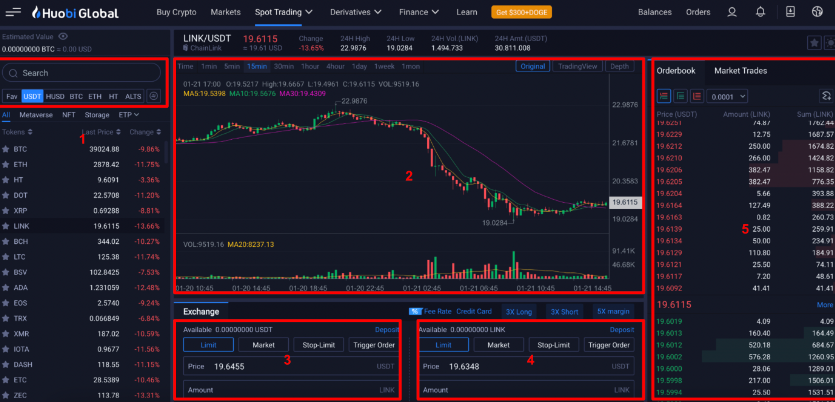Click the buy Price field showing 19.6455

point(291,366)
